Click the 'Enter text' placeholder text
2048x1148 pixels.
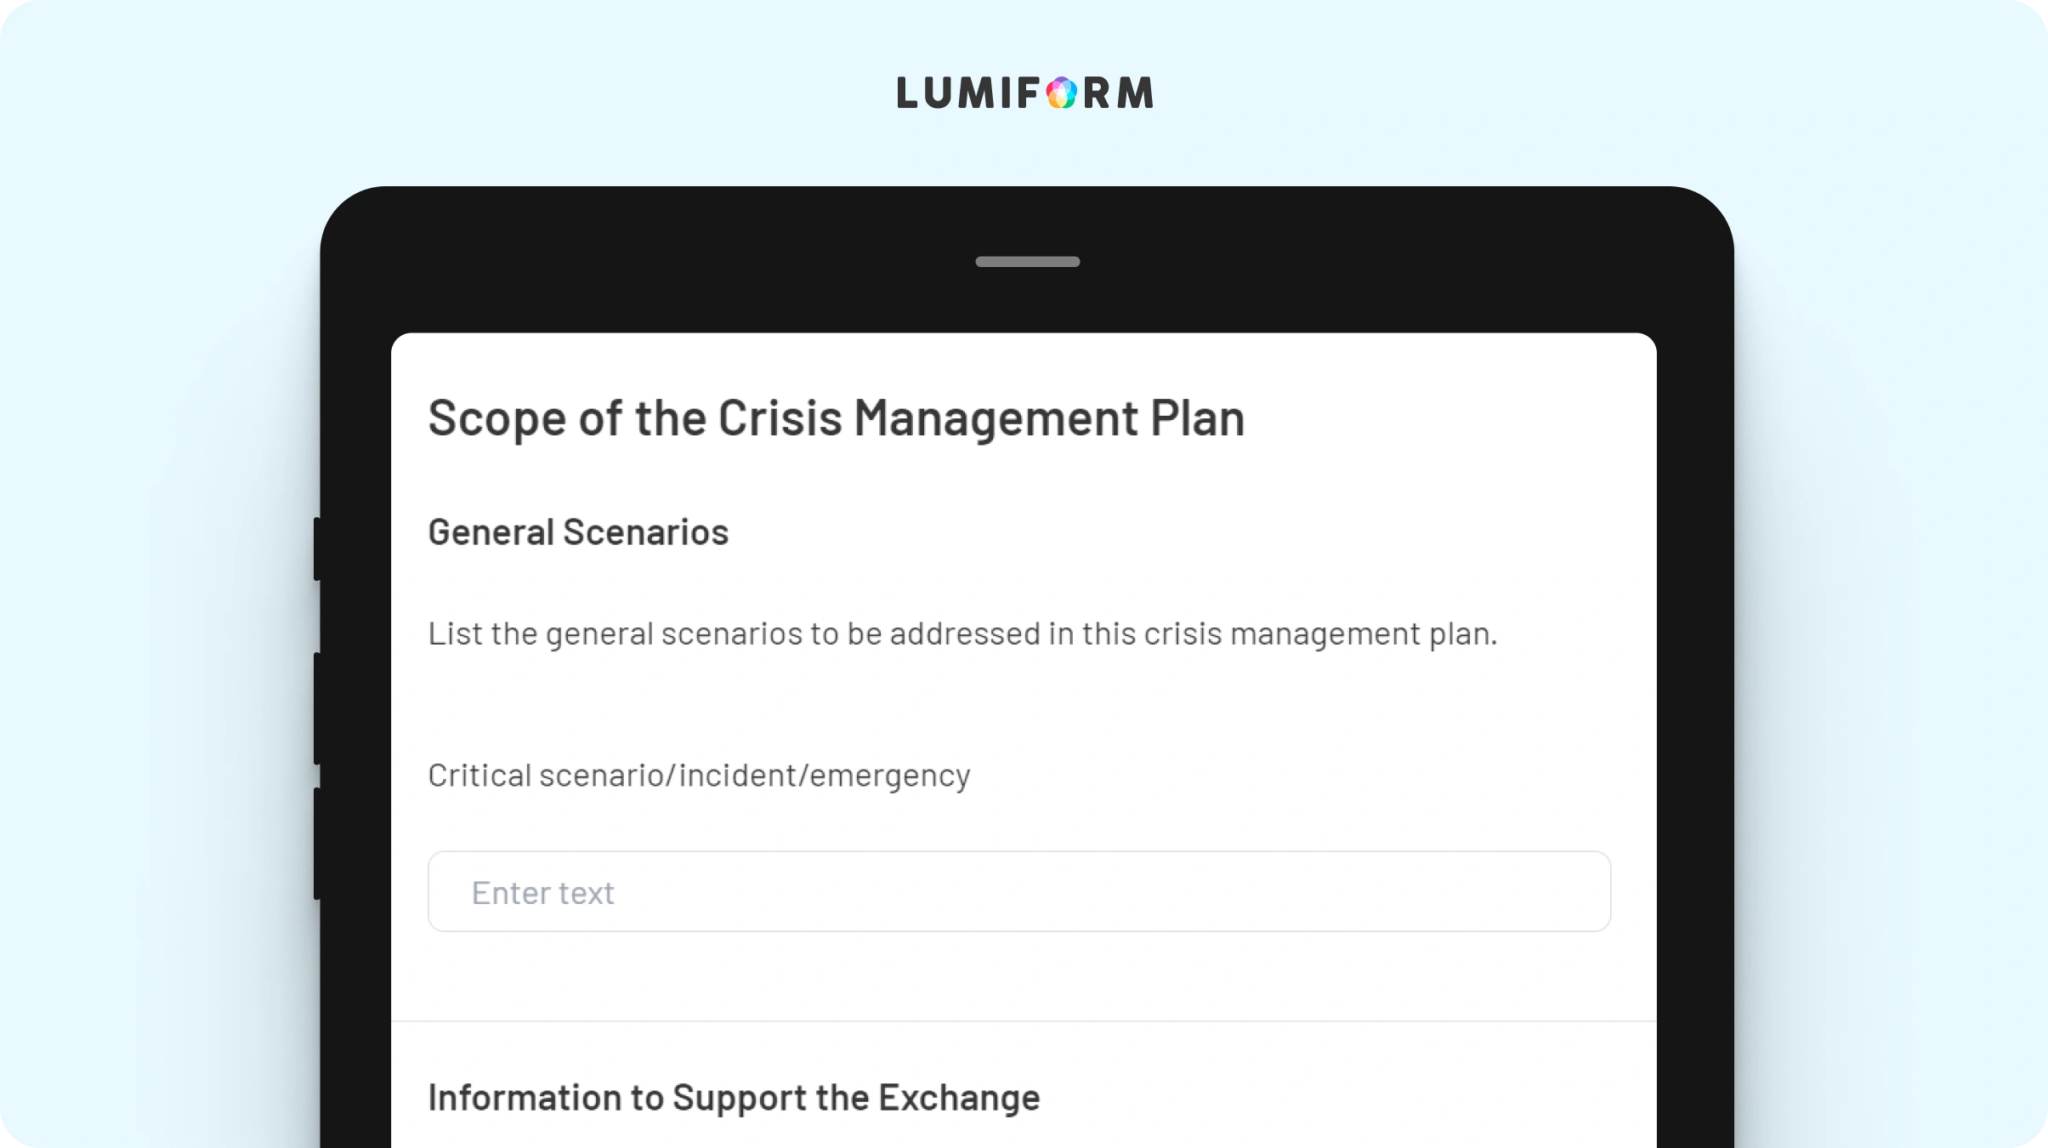(x=543, y=893)
